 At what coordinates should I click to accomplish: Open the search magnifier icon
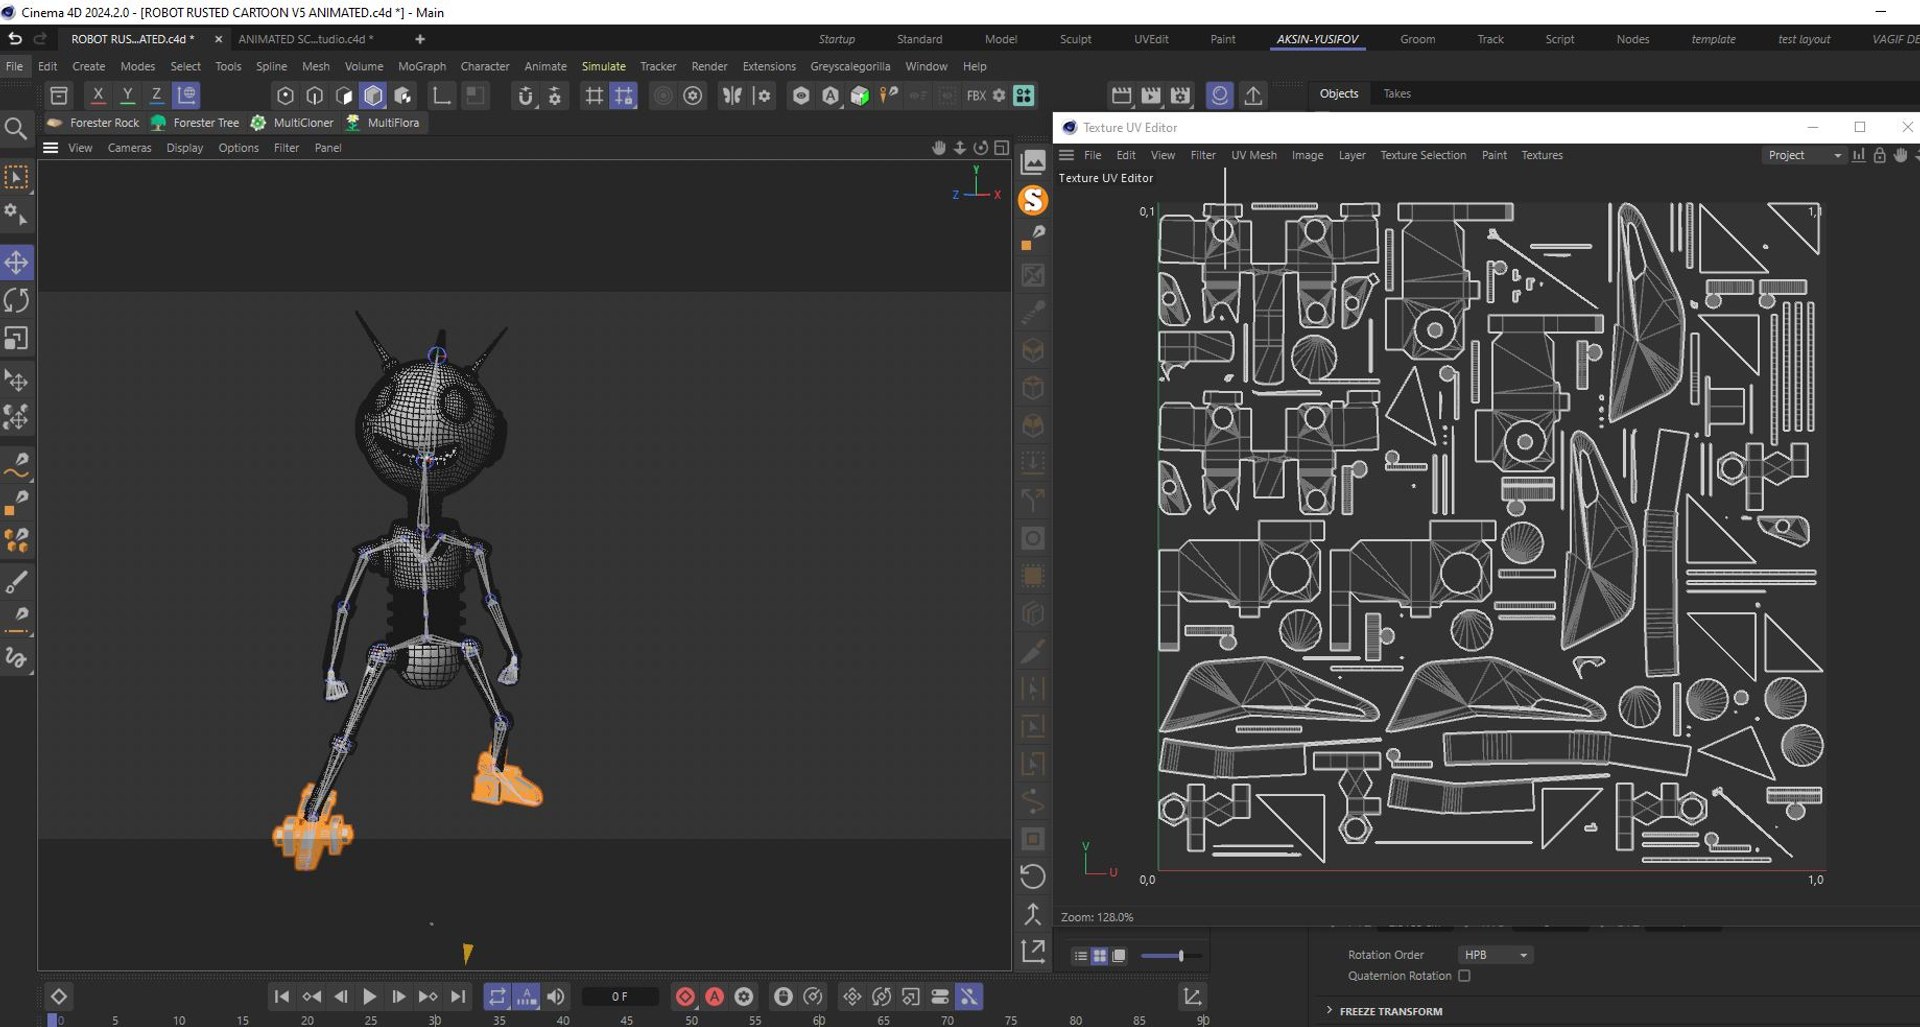tap(16, 129)
